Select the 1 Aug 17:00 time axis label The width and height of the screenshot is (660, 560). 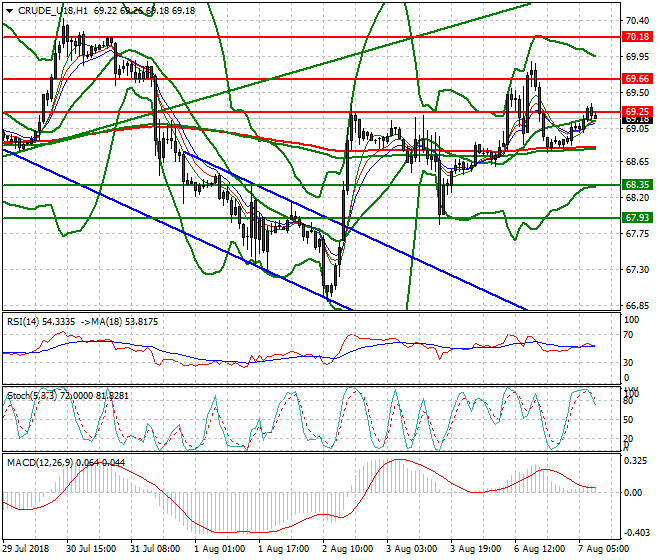click(283, 549)
